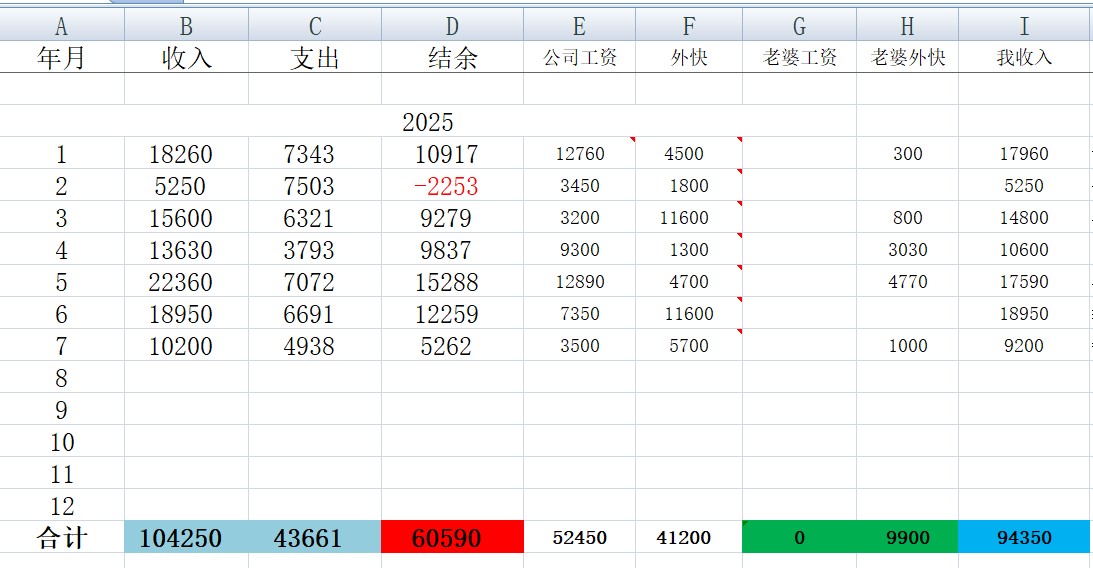1093x568 pixels.
Task: Select column I header
Action: pos(1024,25)
